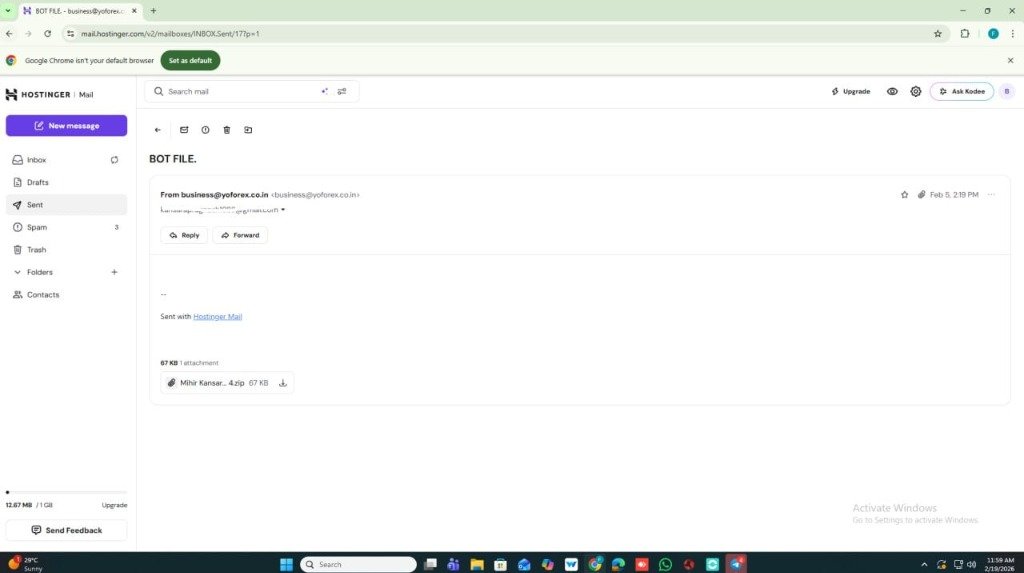
Task: Click the Windows taskbar Search box
Action: (x=358, y=564)
